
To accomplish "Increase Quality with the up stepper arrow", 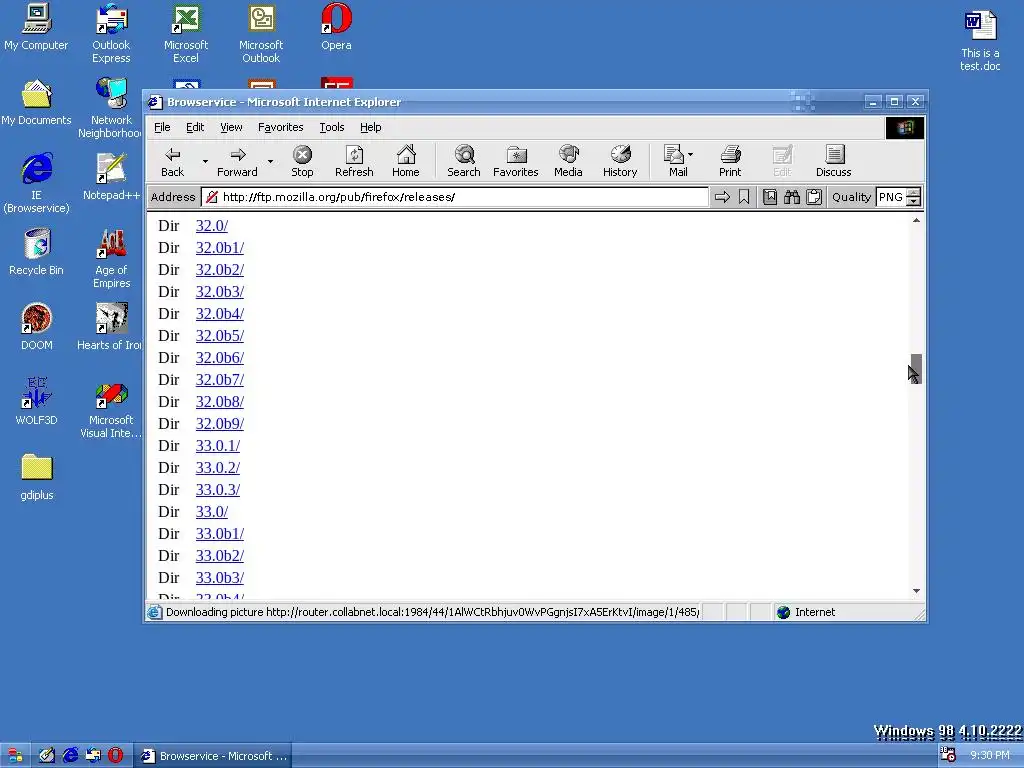I will [914, 192].
